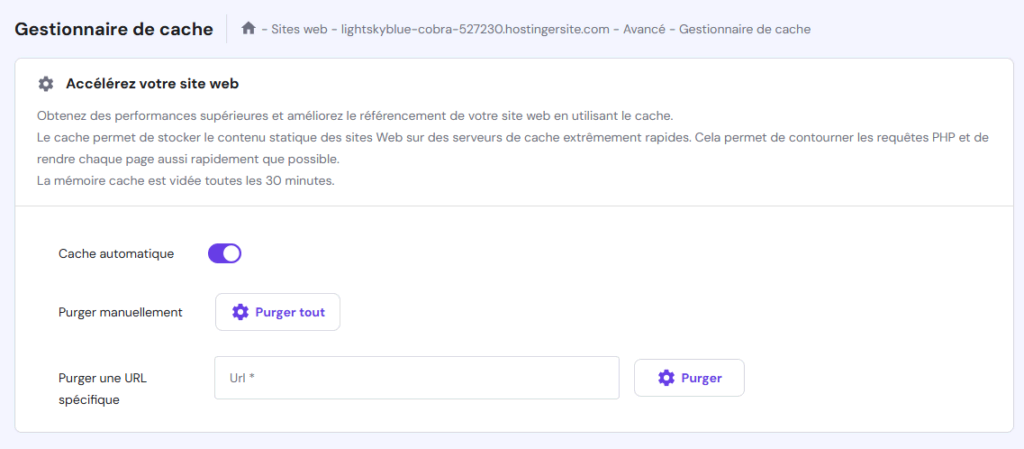Viewport: 1024px width, 449px height.
Task: Click the bold Gestionnaire de cache page title
Action: point(114,29)
